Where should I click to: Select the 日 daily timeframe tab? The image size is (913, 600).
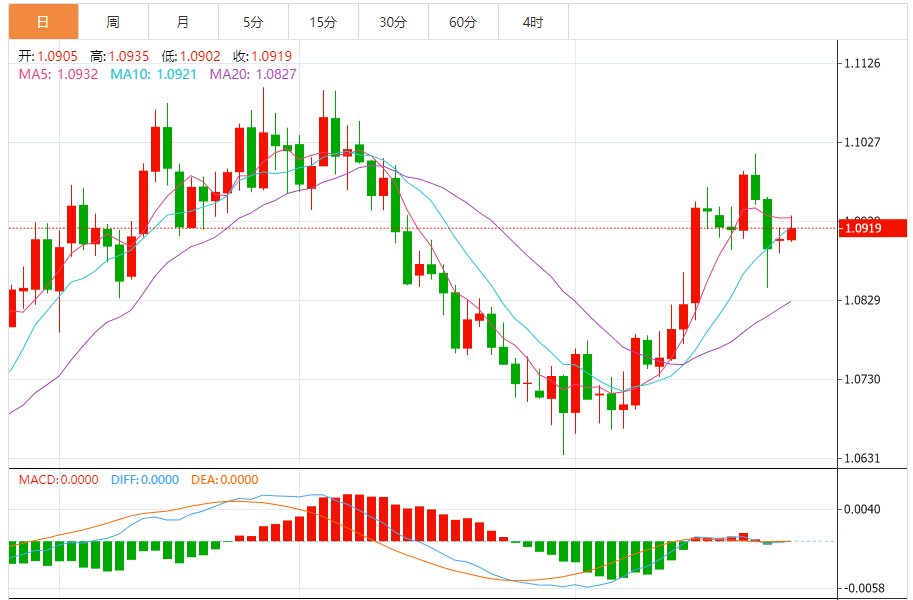pos(43,22)
